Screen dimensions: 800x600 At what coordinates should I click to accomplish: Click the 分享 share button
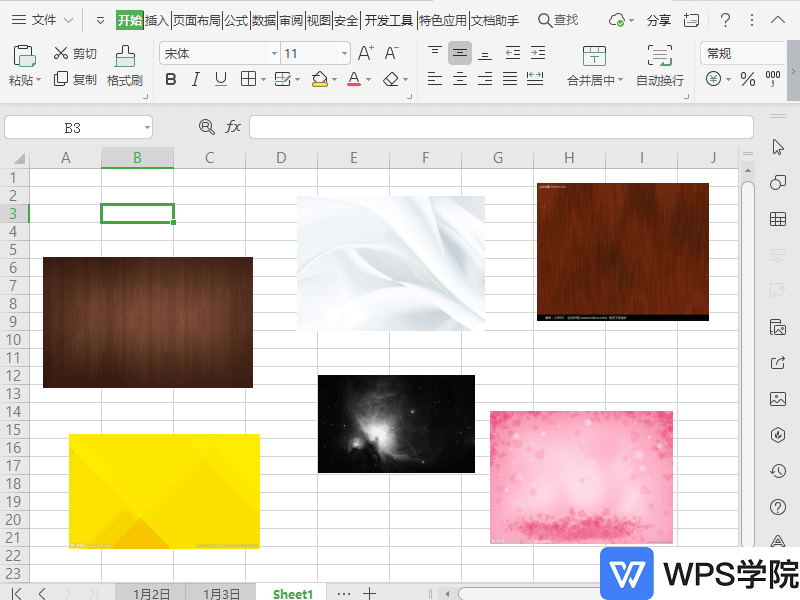click(x=658, y=20)
